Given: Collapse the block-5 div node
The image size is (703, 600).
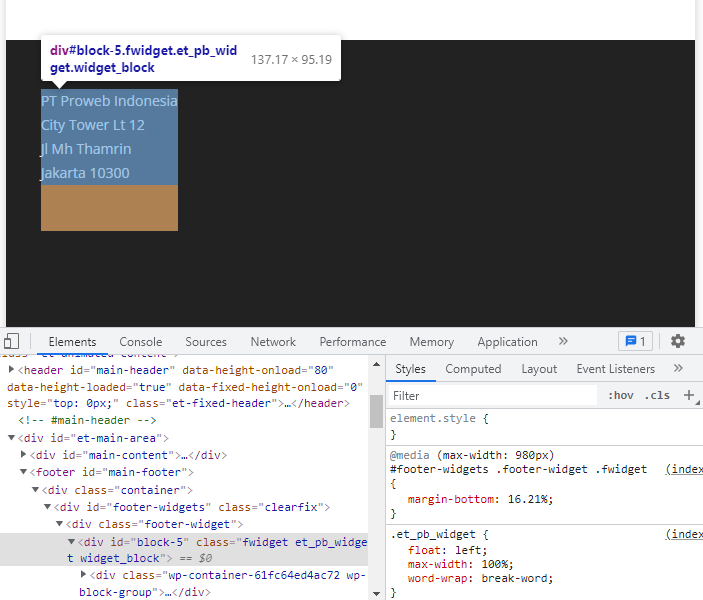Looking at the screenshot, I should pos(71,542).
